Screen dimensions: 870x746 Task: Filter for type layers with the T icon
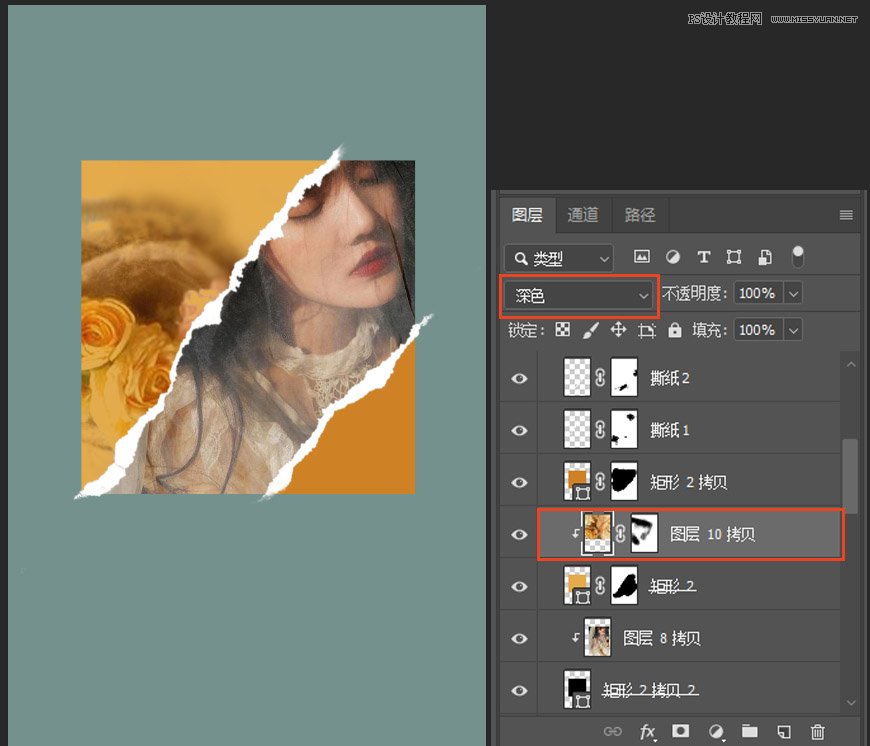click(704, 257)
